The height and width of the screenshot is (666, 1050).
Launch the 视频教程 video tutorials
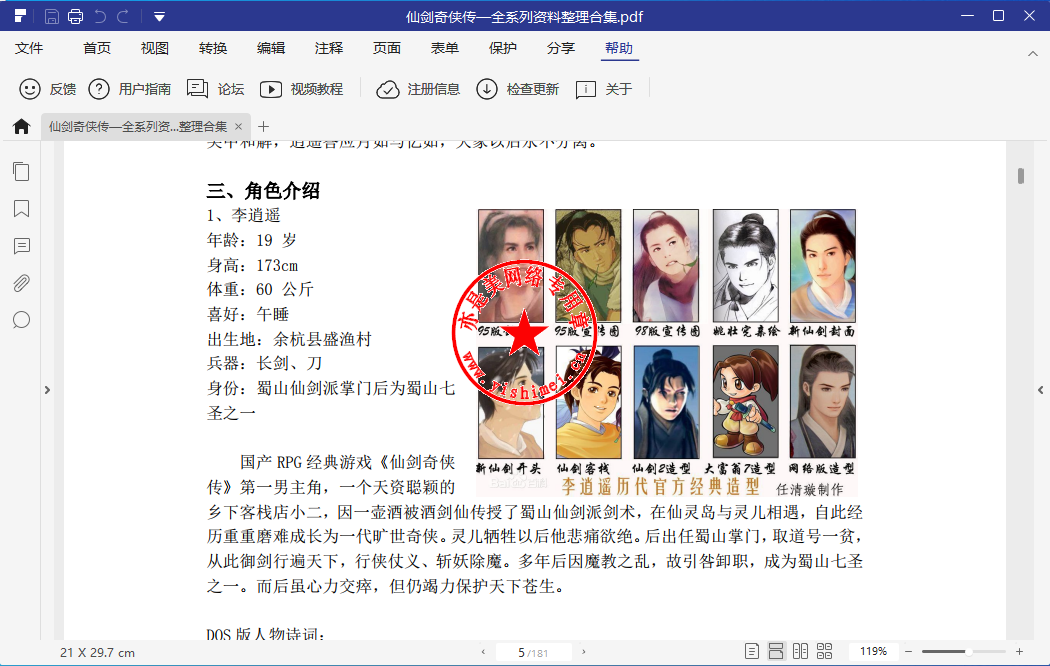click(301, 89)
